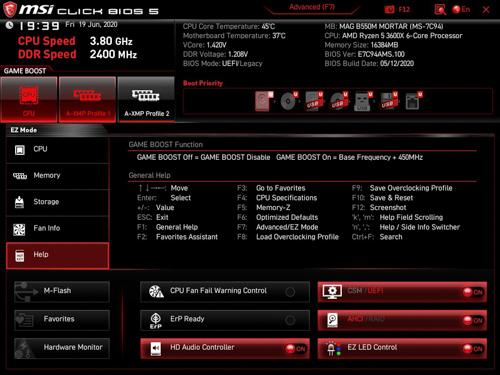Click the ErP leaf icon
500x375 pixels.
coord(156,321)
